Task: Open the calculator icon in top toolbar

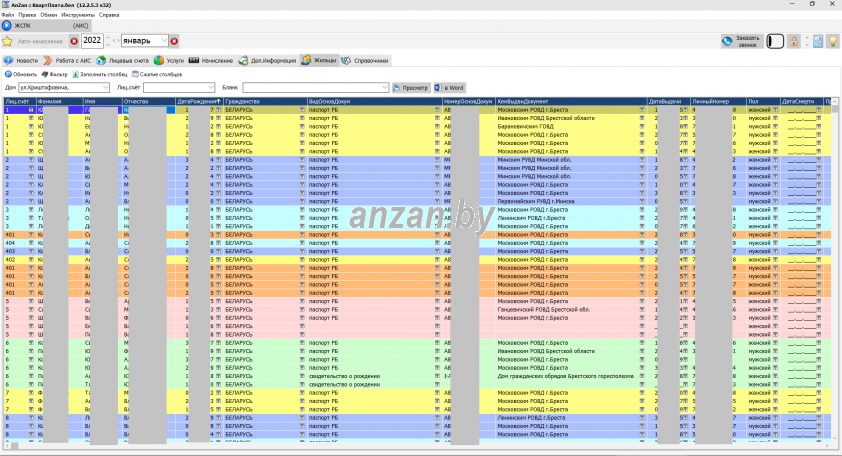Action: (x=817, y=41)
